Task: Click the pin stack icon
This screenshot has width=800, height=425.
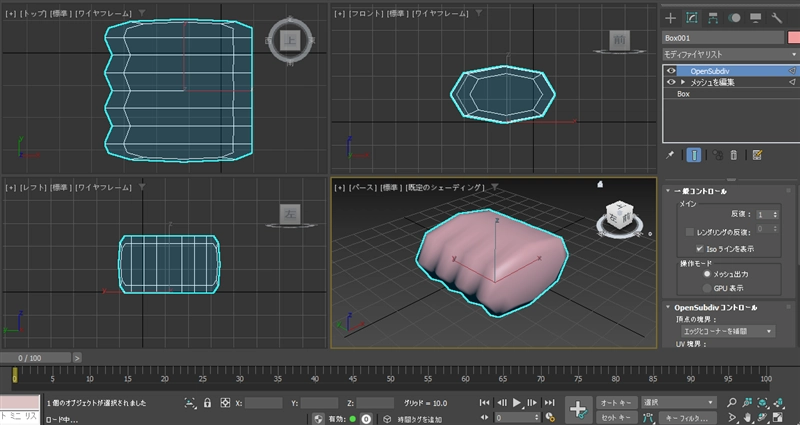Action: (670, 155)
